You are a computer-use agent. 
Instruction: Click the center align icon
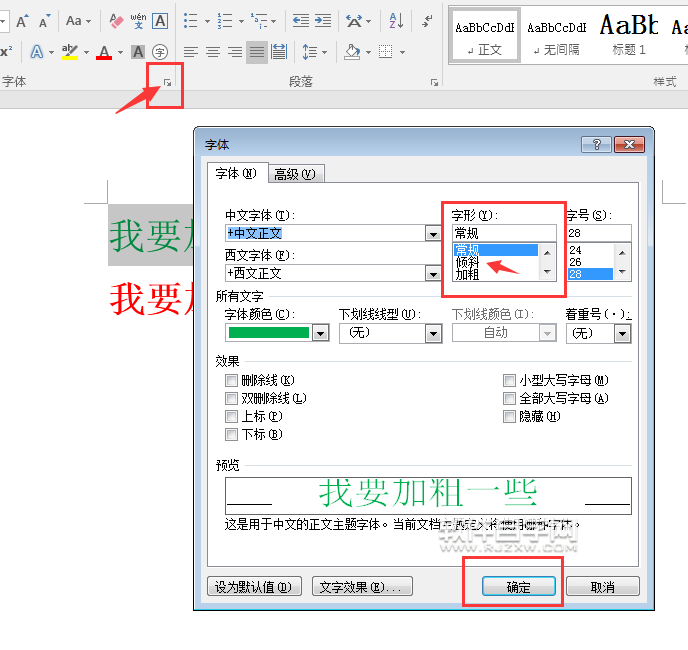(212, 52)
